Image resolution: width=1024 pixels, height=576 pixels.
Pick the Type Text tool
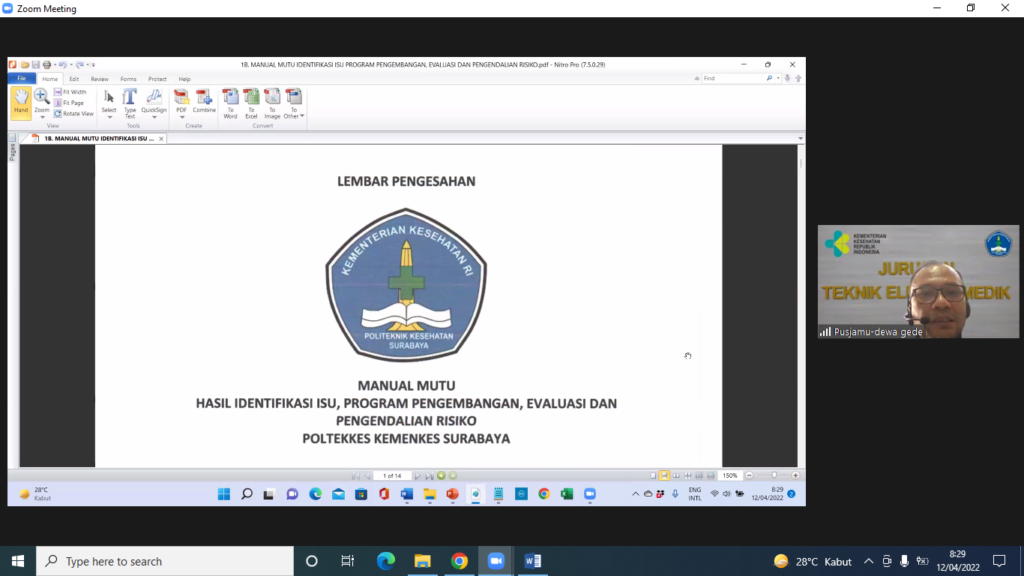pos(130,103)
